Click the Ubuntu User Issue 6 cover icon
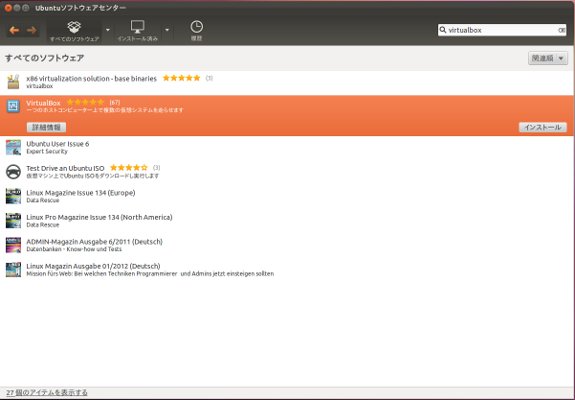 [x=13, y=147]
